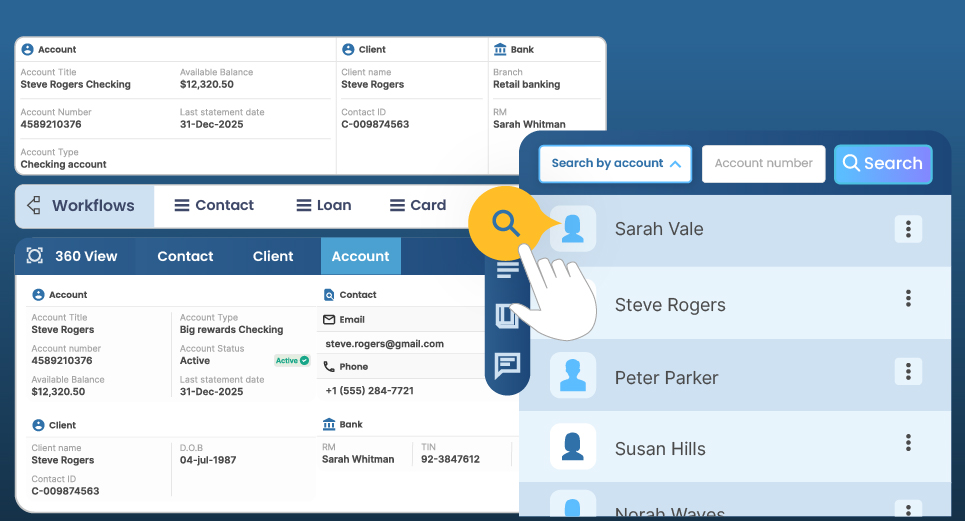Switch to the Contact tab in 360 bar
Screen dimensions: 965x521
click(x=185, y=256)
